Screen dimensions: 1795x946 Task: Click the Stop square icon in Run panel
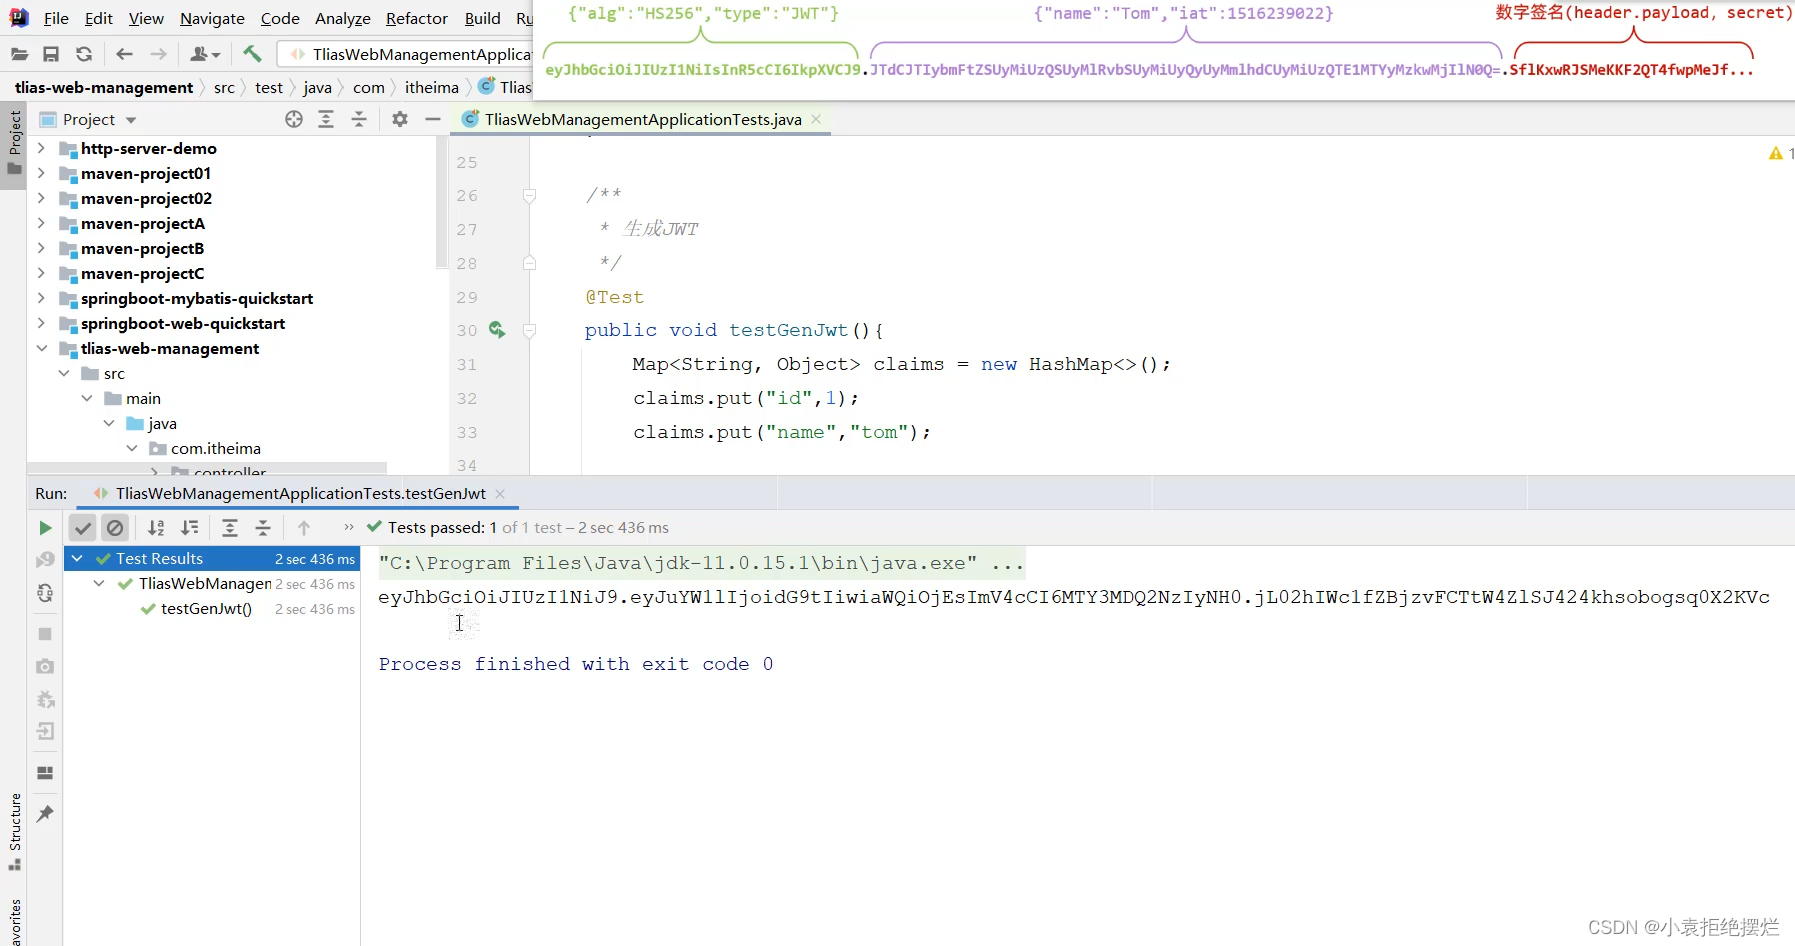pyautogui.click(x=45, y=634)
